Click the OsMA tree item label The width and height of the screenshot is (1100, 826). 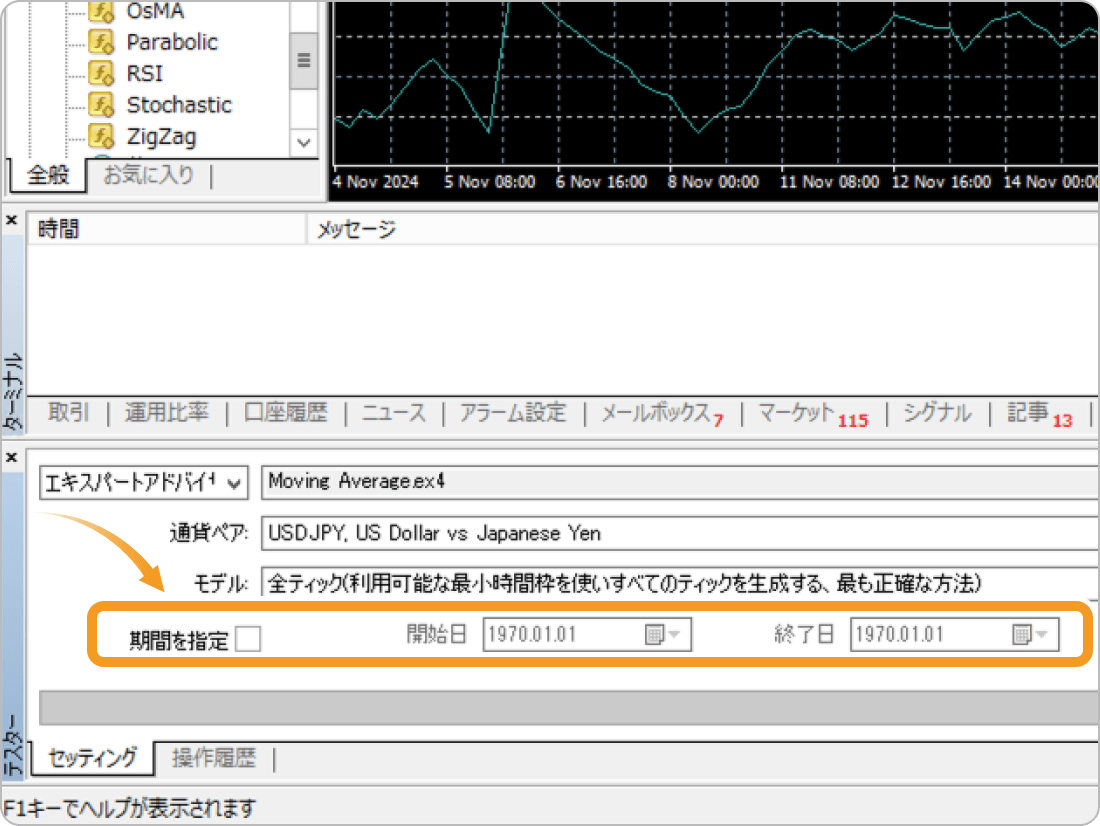(155, 11)
